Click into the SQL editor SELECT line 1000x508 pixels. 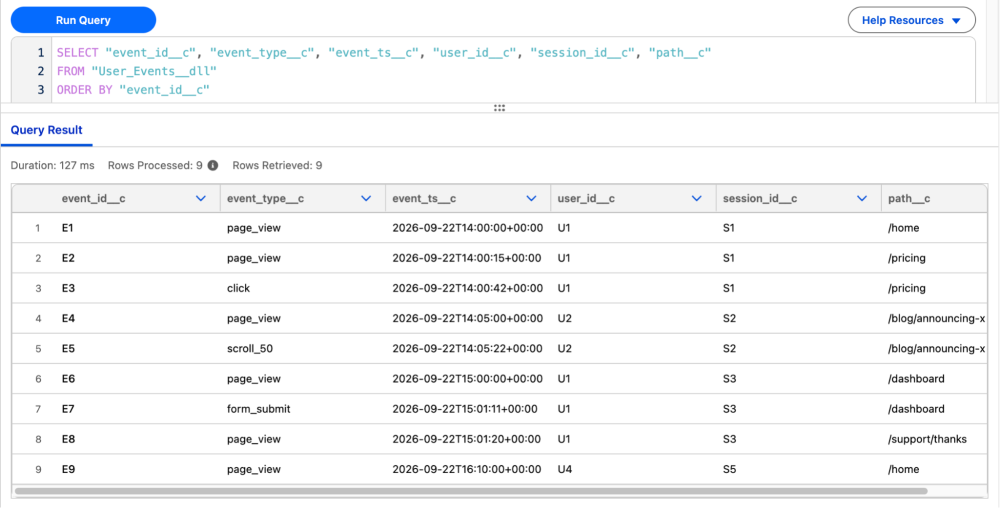coord(384,53)
